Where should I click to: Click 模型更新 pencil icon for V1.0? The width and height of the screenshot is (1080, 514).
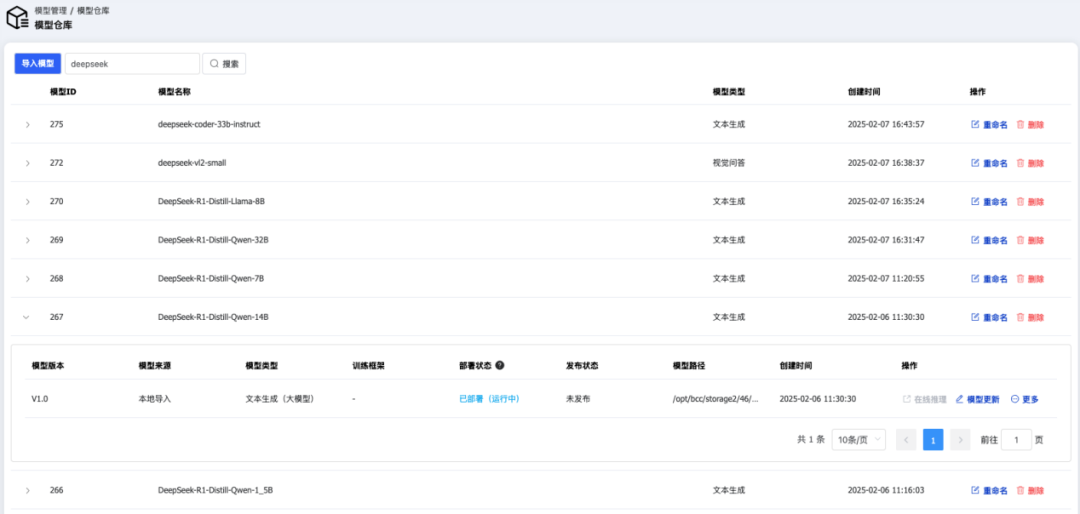click(x=960, y=399)
